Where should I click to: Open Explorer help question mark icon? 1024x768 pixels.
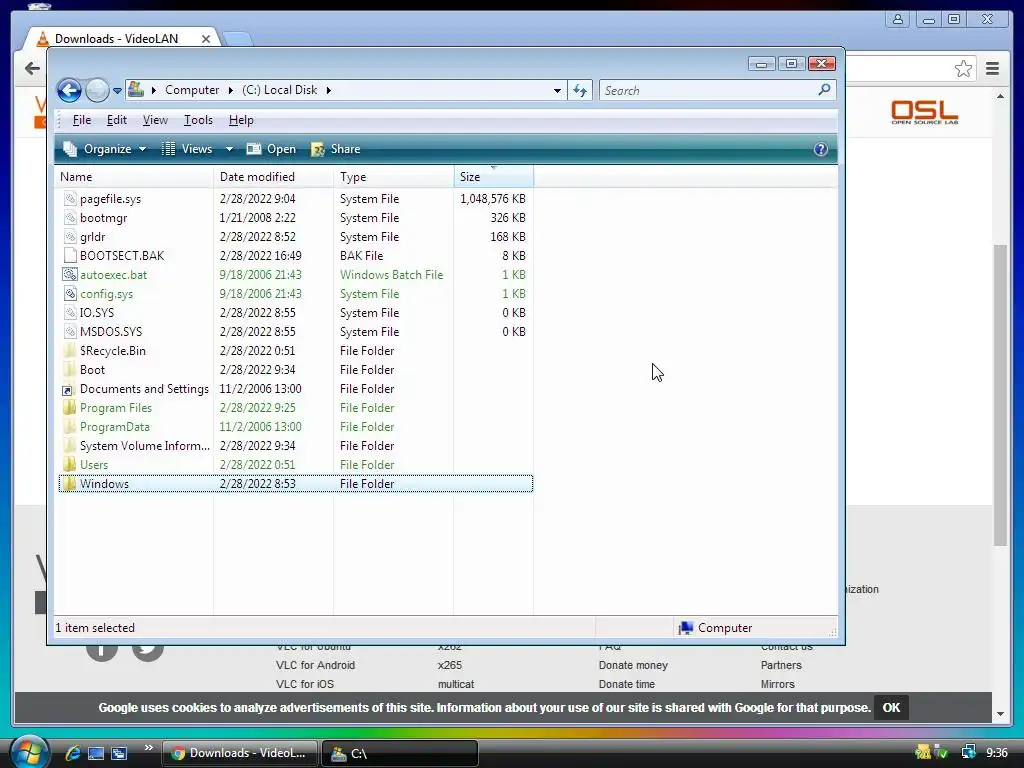tap(821, 149)
